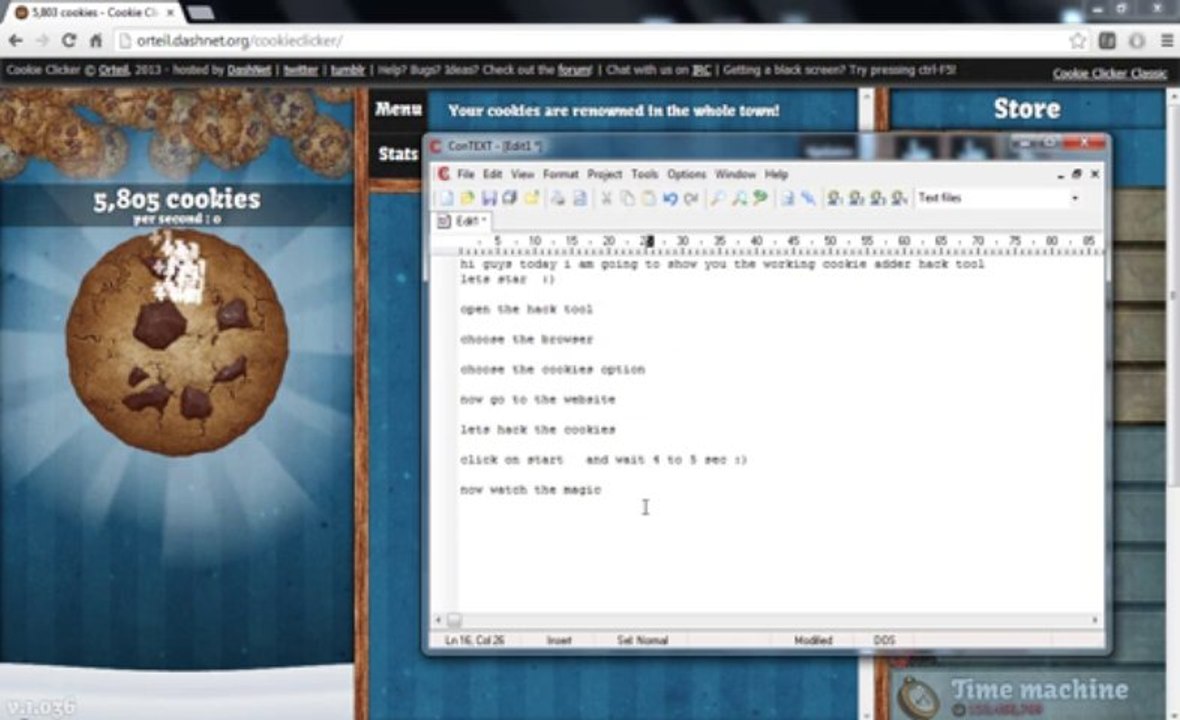1180x720 pixels.
Task: Click the browser Reload button
Action: pyautogui.click(x=68, y=41)
